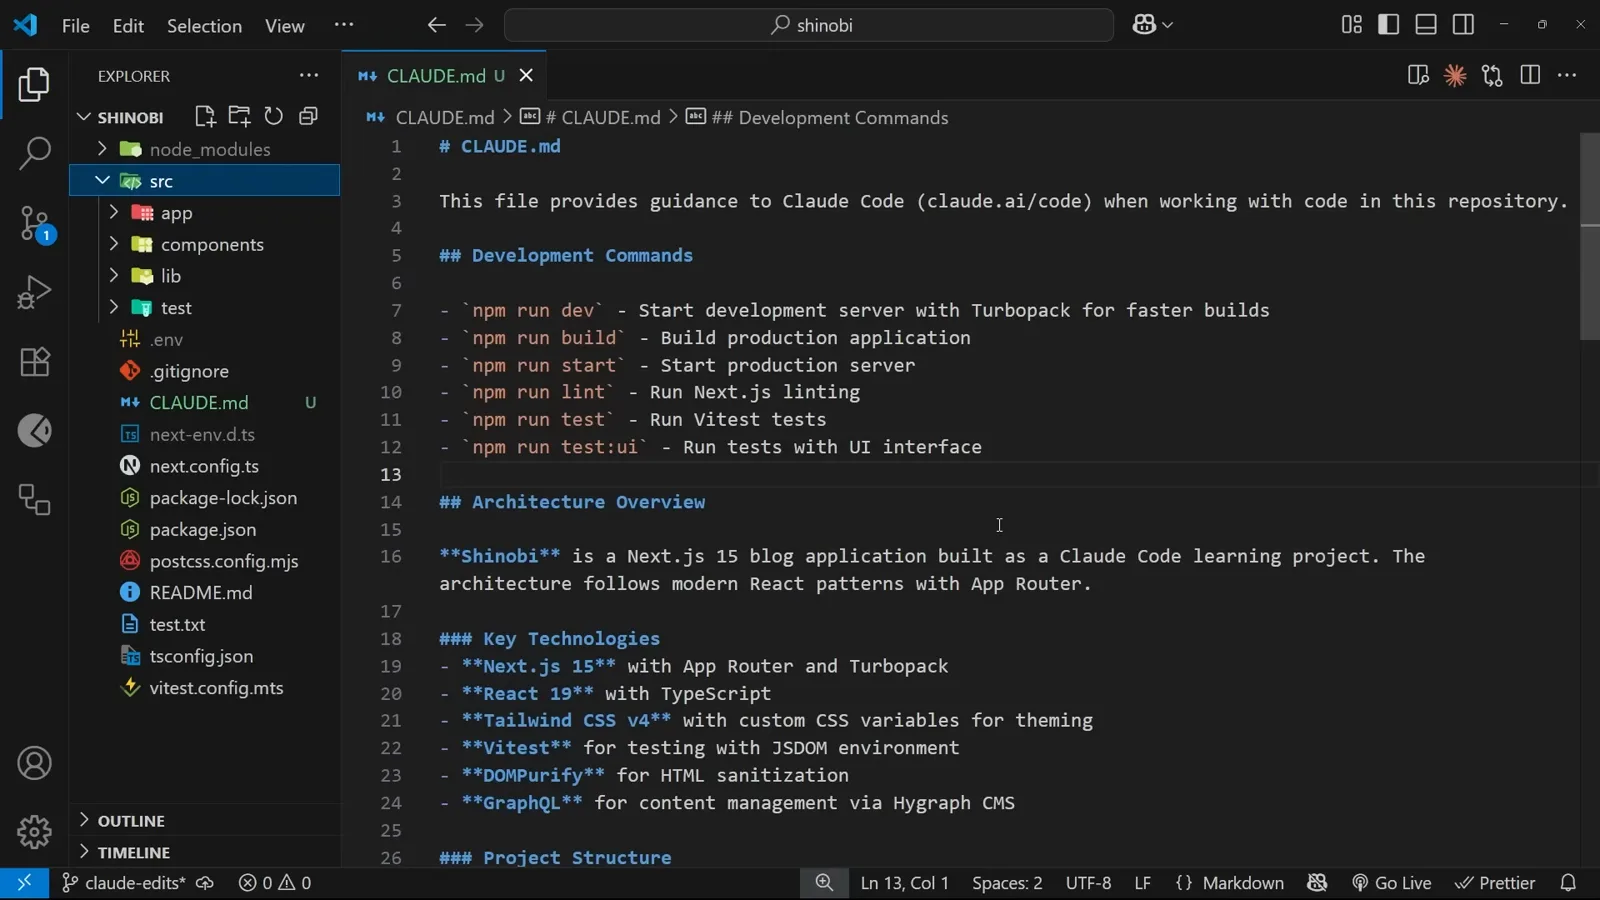Screen dimensions: 1600x900
Task: Toggle bottom panel visibility
Action: coord(1426,25)
